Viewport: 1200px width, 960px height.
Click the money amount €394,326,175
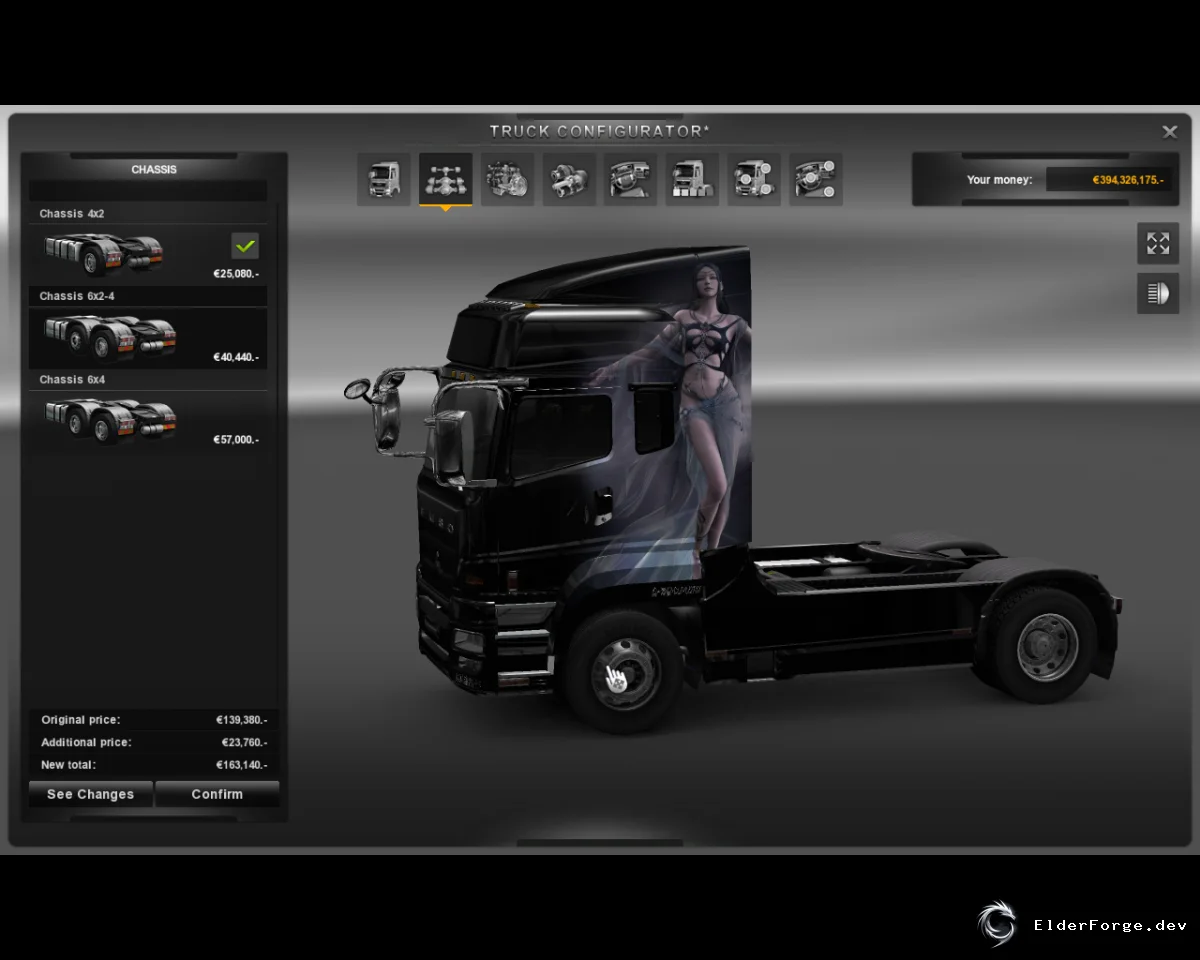tap(1128, 180)
